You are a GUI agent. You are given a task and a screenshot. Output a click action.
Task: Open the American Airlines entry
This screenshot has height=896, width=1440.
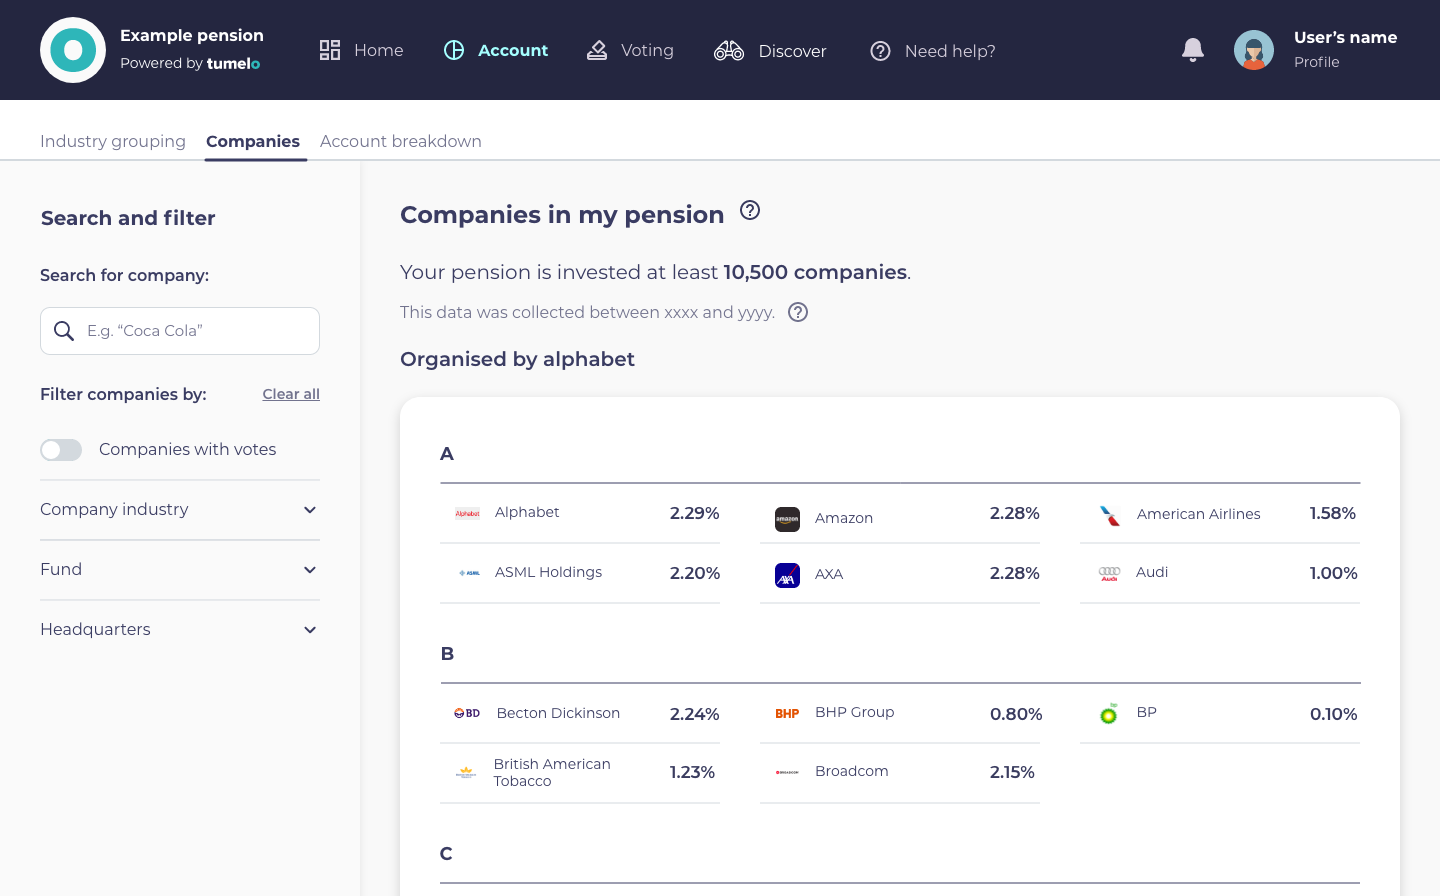(x=1220, y=513)
